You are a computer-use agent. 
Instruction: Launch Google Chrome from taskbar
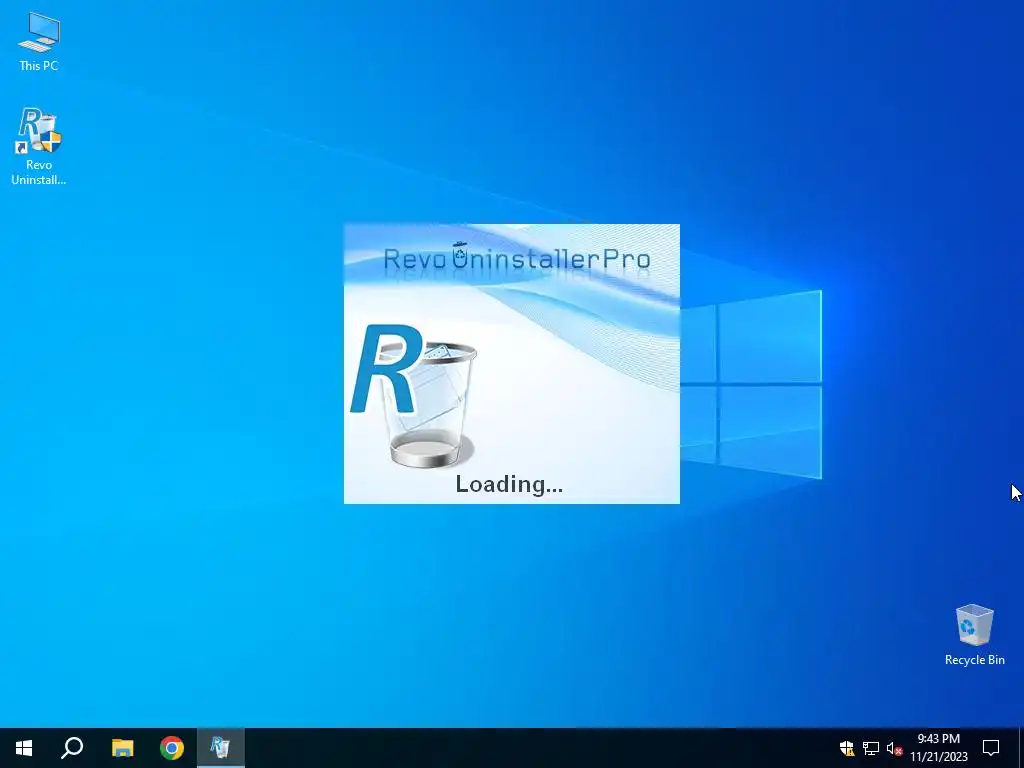click(172, 748)
